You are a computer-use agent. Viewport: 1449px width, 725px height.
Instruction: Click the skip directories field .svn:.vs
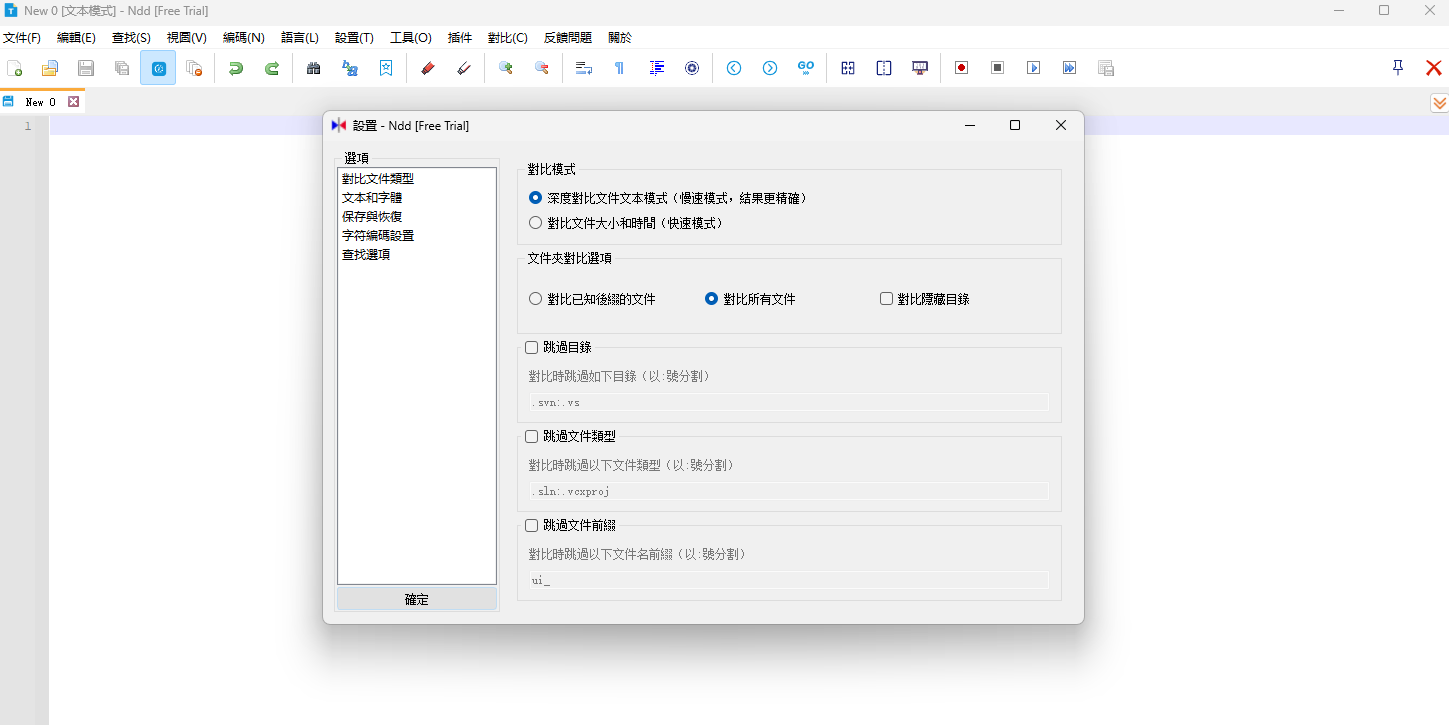[x=788, y=402]
